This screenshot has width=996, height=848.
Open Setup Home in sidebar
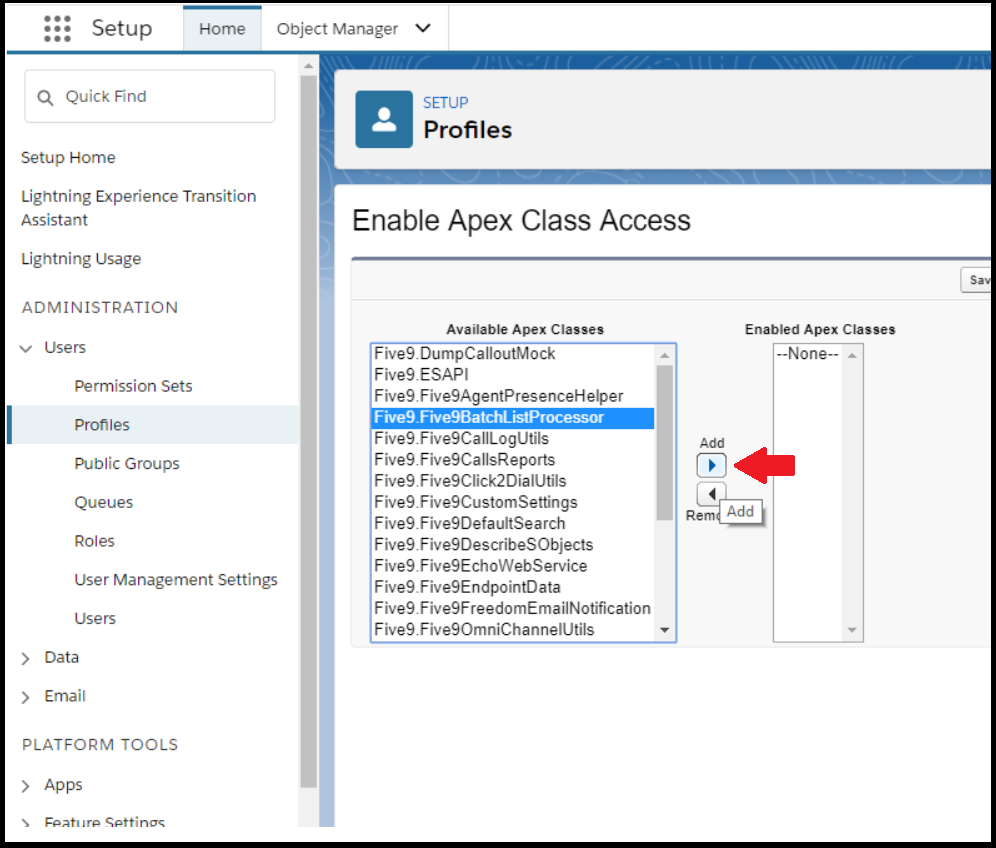(x=68, y=158)
